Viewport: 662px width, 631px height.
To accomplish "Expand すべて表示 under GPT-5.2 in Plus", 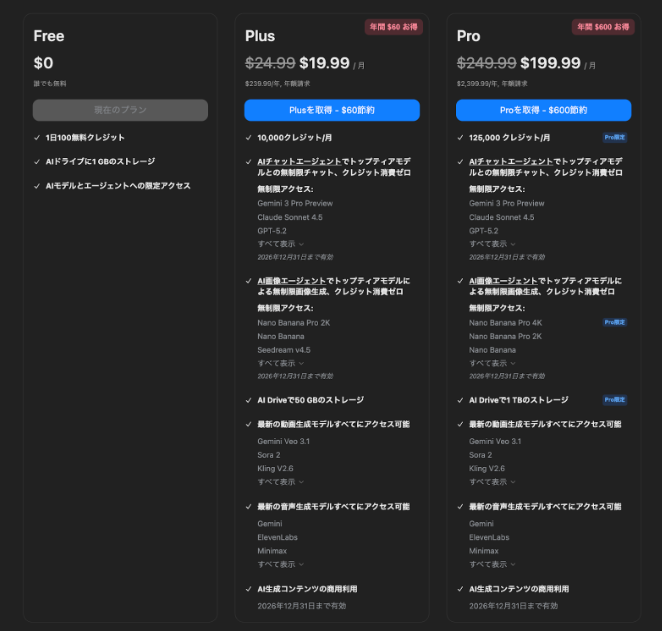I will click(281, 244).
